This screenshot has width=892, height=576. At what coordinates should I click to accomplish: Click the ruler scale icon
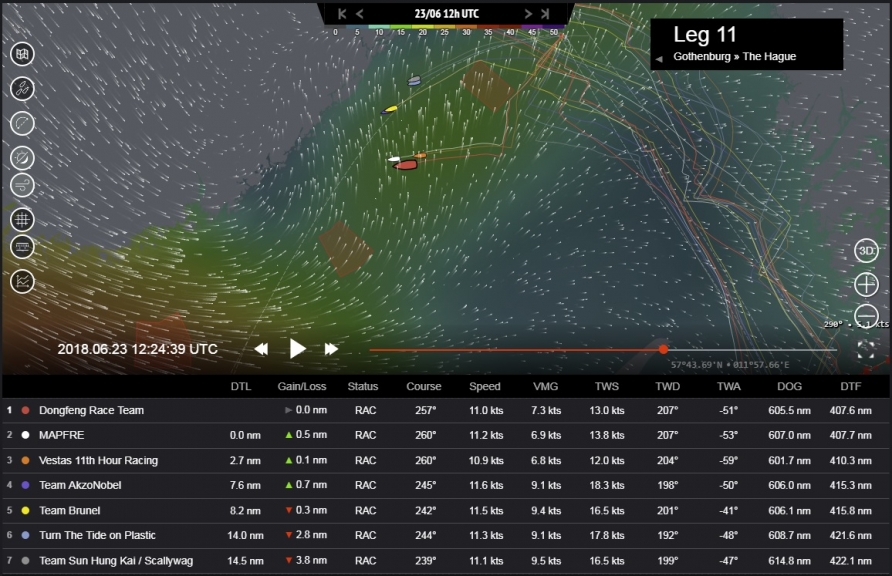(x=22, y=247)
